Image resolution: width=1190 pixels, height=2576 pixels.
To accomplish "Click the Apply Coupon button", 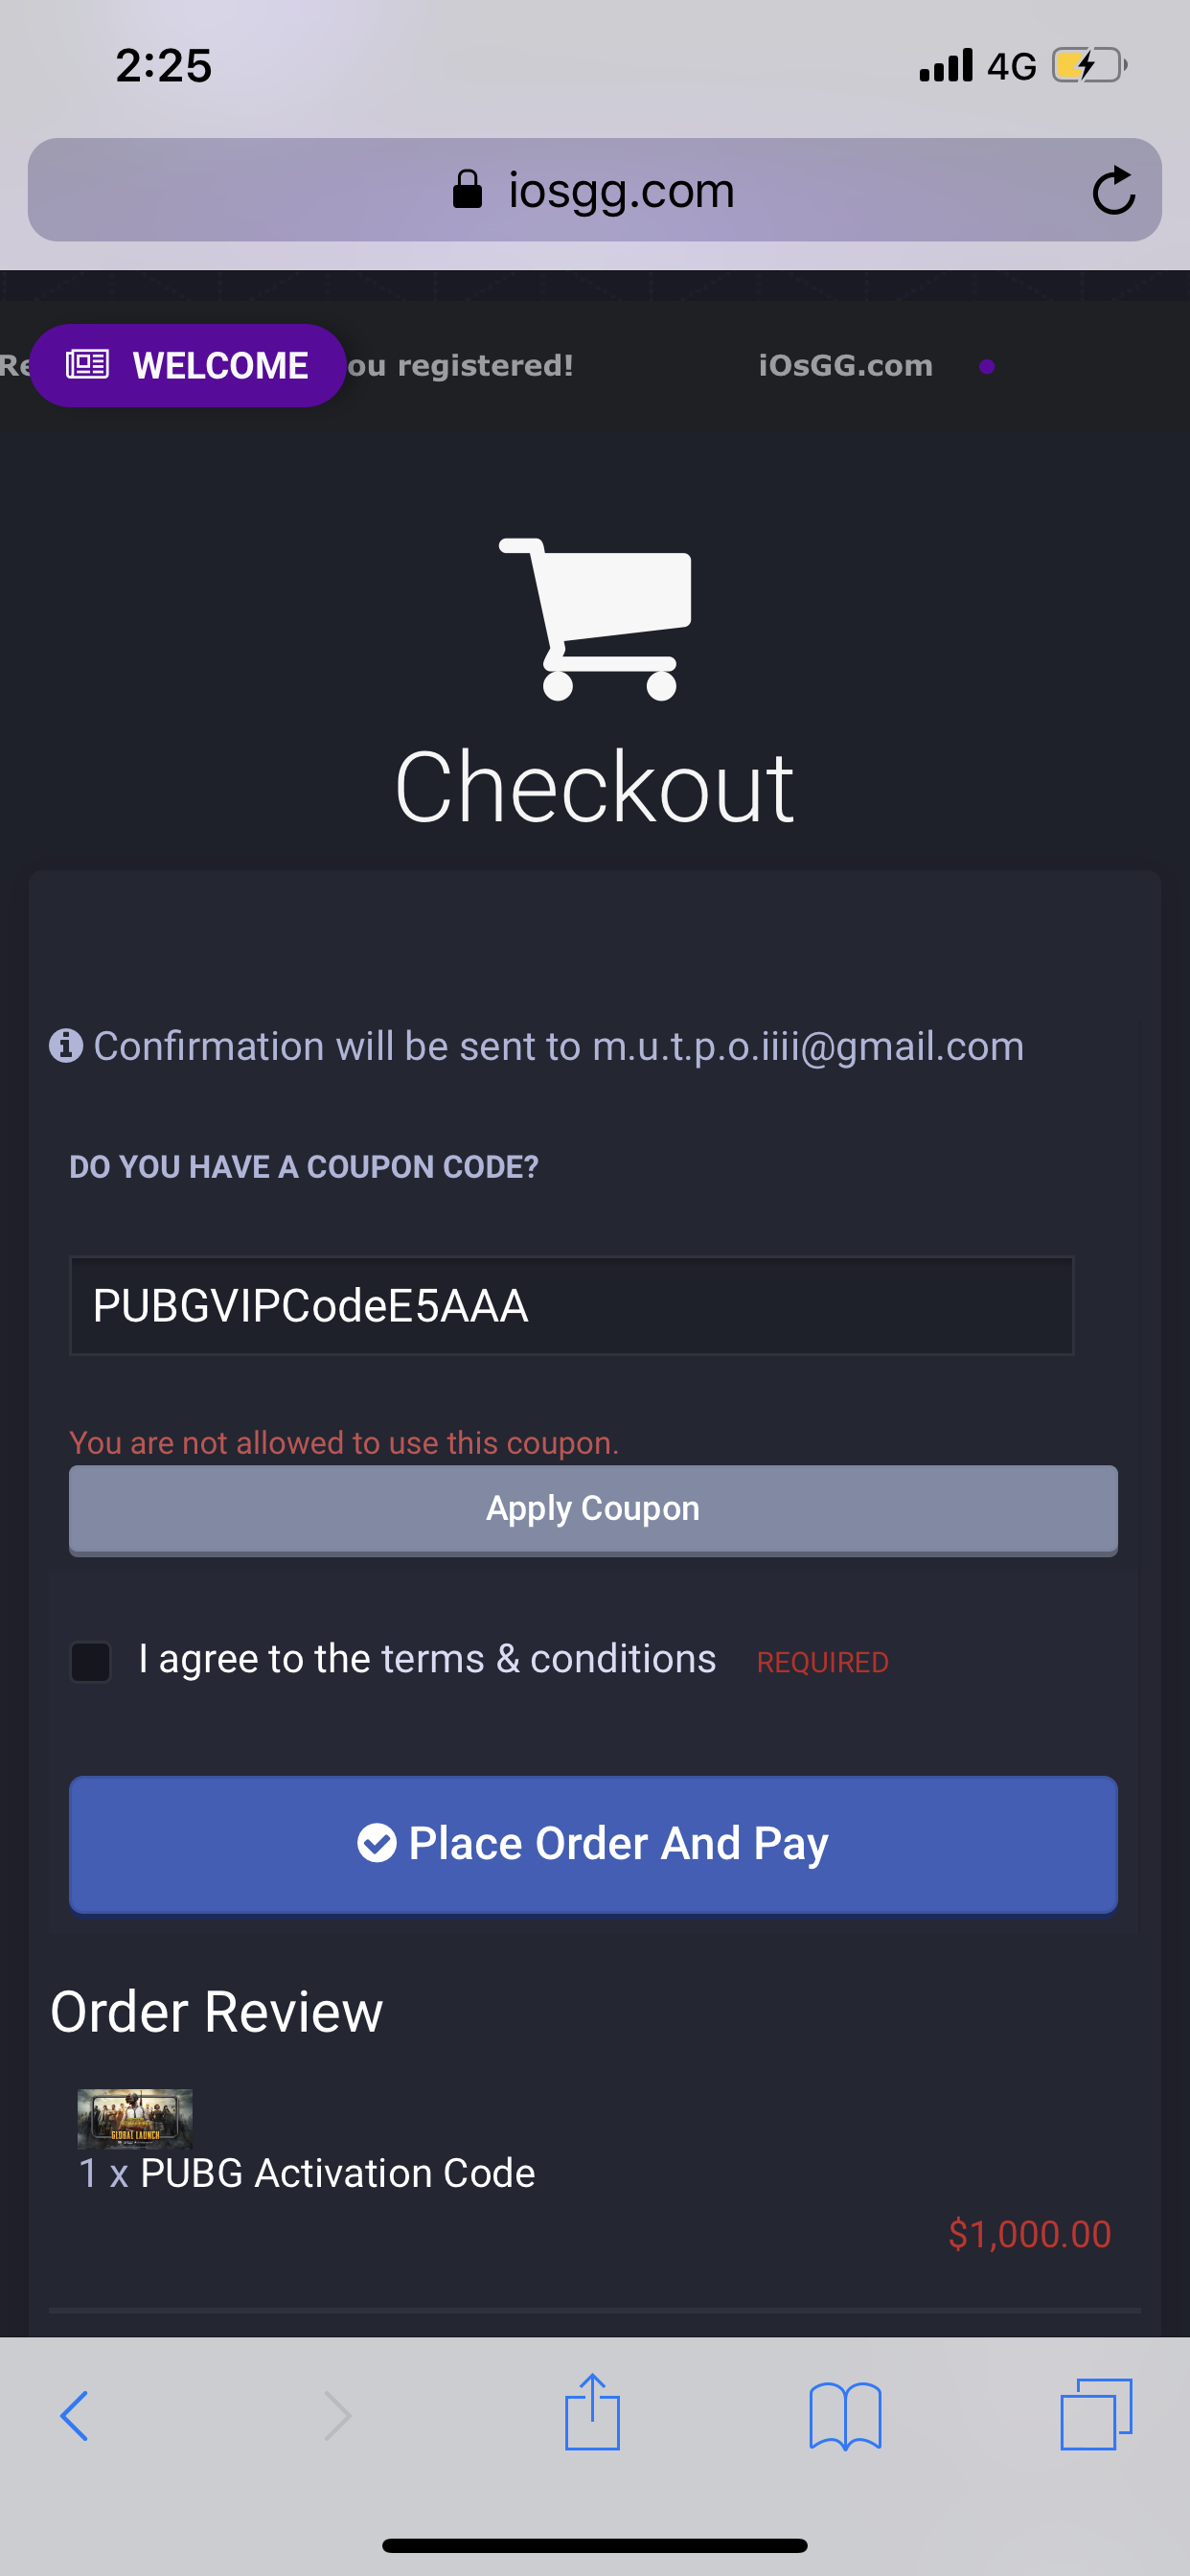I will [x=593, y=1508].
